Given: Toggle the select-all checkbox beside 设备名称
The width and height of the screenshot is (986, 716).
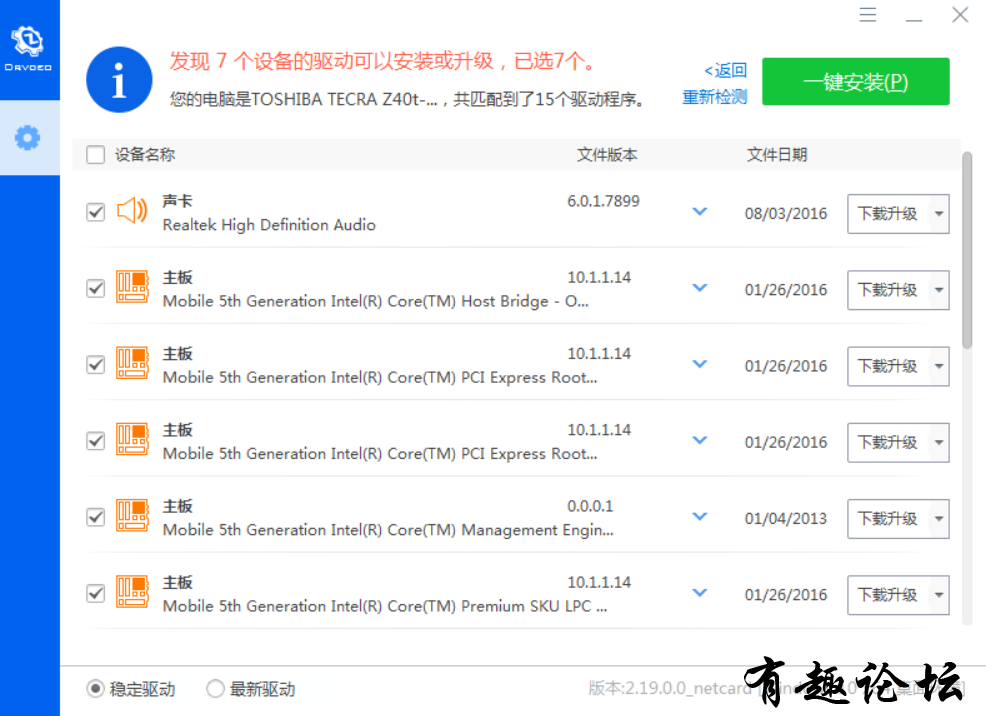Looking at the screenshot, I should click(x=96, y=155).
